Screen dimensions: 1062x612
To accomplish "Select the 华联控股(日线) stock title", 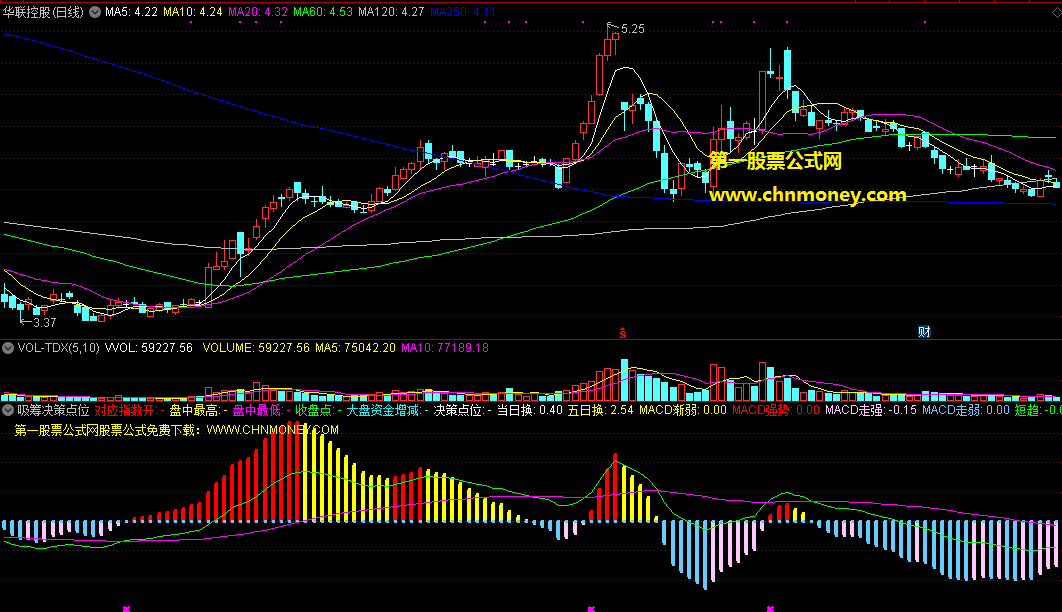I will tap(43, 12).
